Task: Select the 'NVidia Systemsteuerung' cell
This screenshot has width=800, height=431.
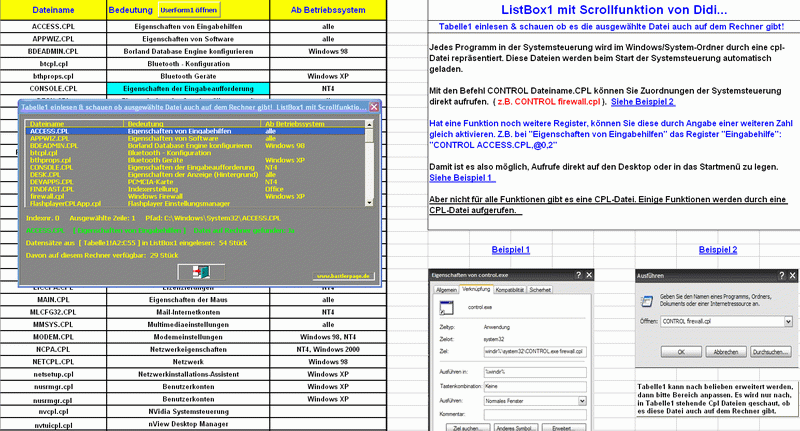Action: [x=188, y=412]
